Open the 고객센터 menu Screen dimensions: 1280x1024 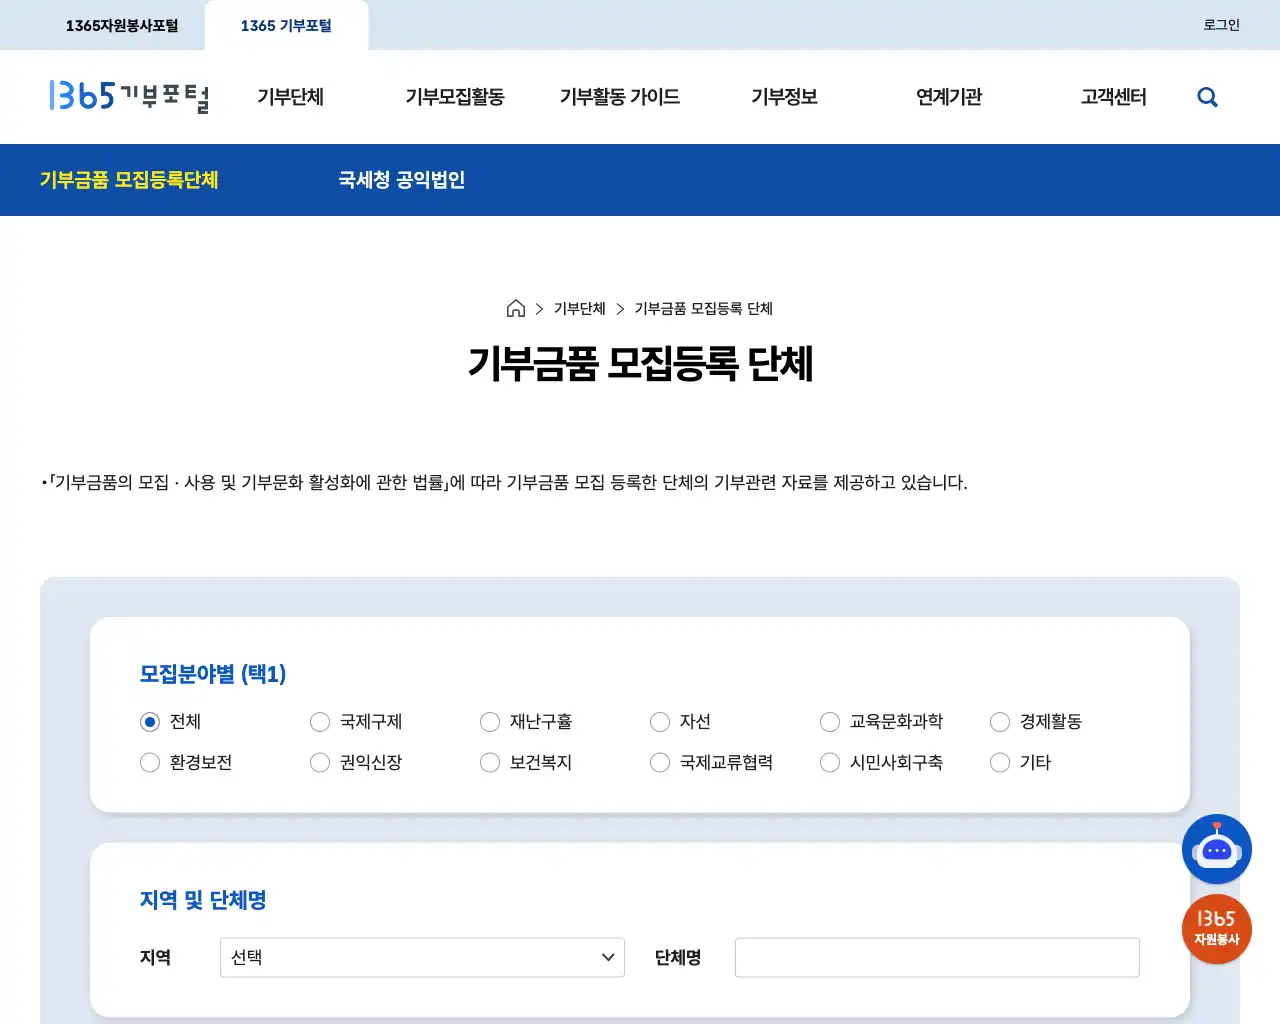pyautogui.click(x=1114, y=96)
